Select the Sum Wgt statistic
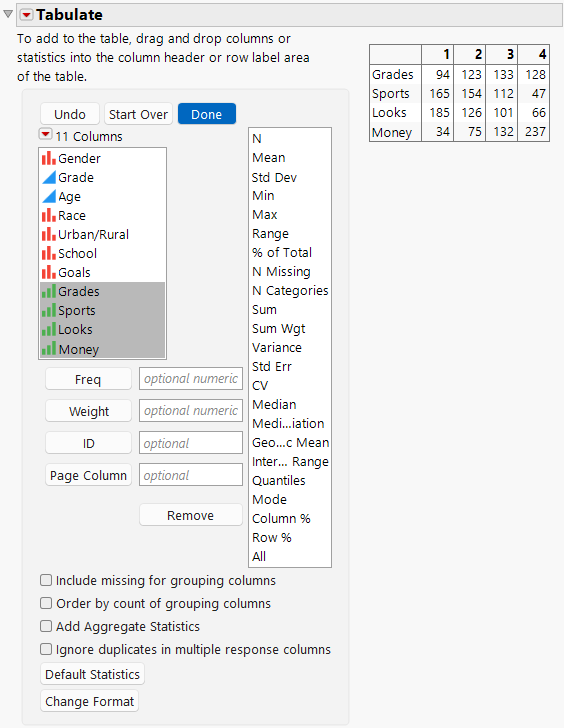The width and height of the screenshot is (564, 728). pyautogui.click(x=279, y=329)
